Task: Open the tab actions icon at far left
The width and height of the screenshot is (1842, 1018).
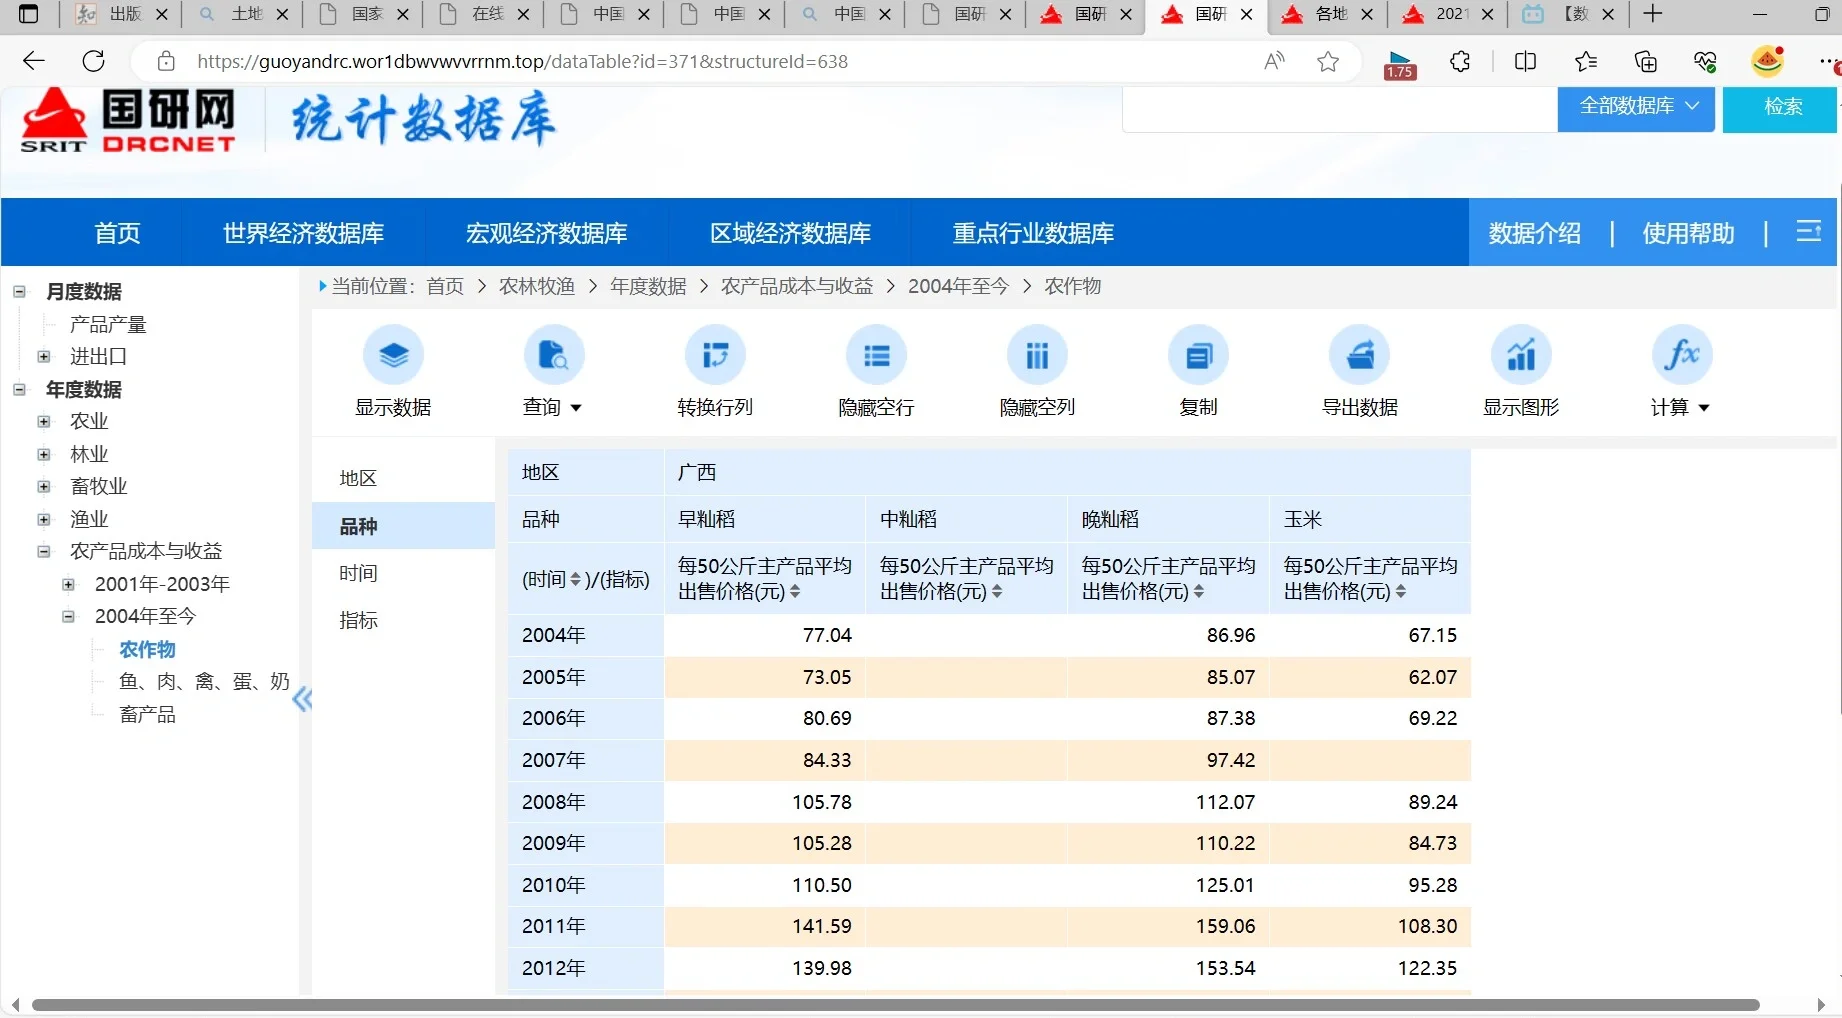Action: tap(29, 14)
